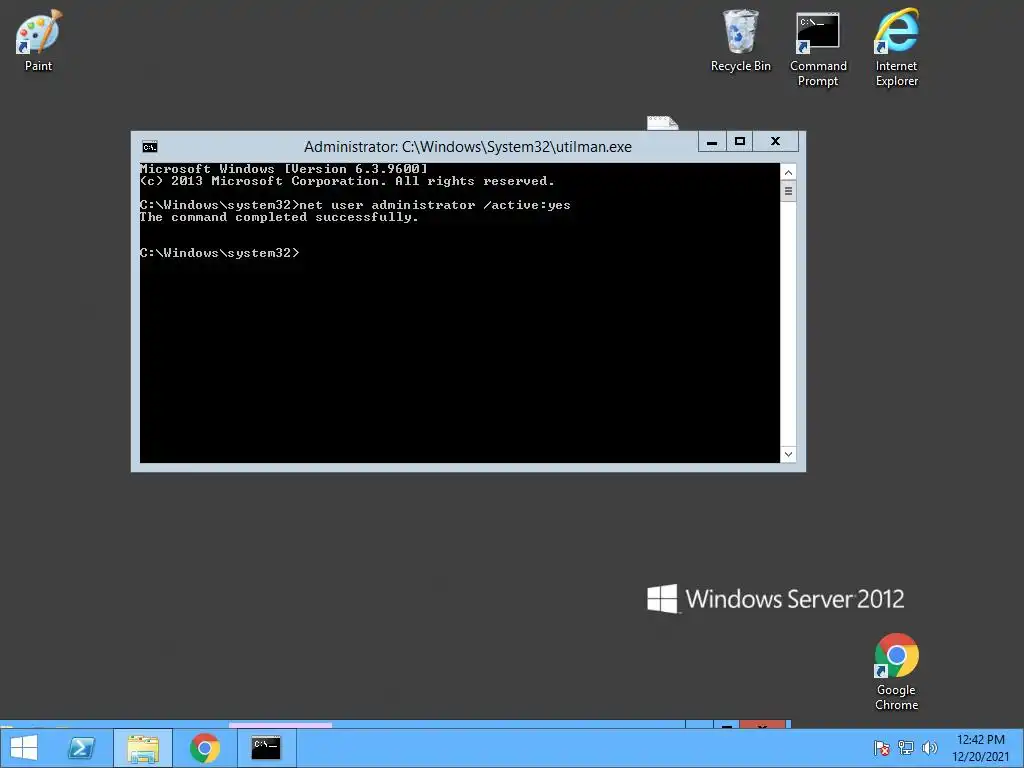Viewport: 1024px width, 768px height.
Task: Open the cmd window system menu icon
Action: pos(150,147)
